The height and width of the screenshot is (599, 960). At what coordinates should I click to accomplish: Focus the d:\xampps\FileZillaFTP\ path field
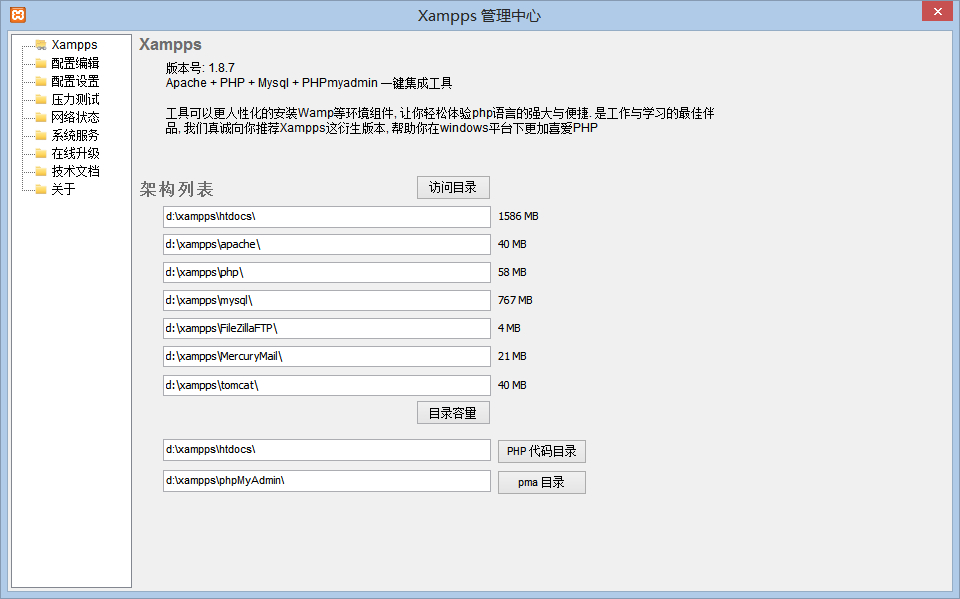[x=327, y=328]
